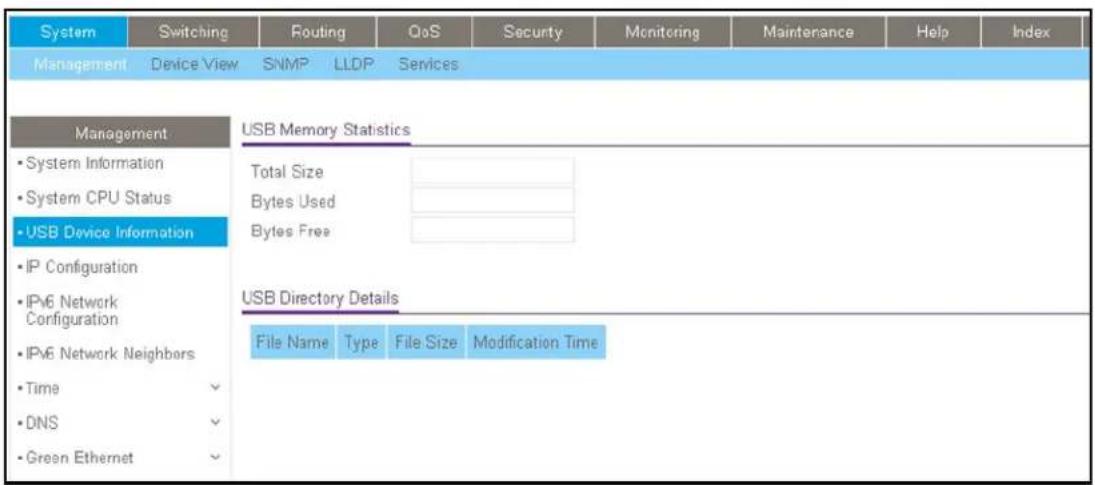Click the DNS chevron arrow
This screenshot has width=1095, height=485.
[x=215, y=422]
